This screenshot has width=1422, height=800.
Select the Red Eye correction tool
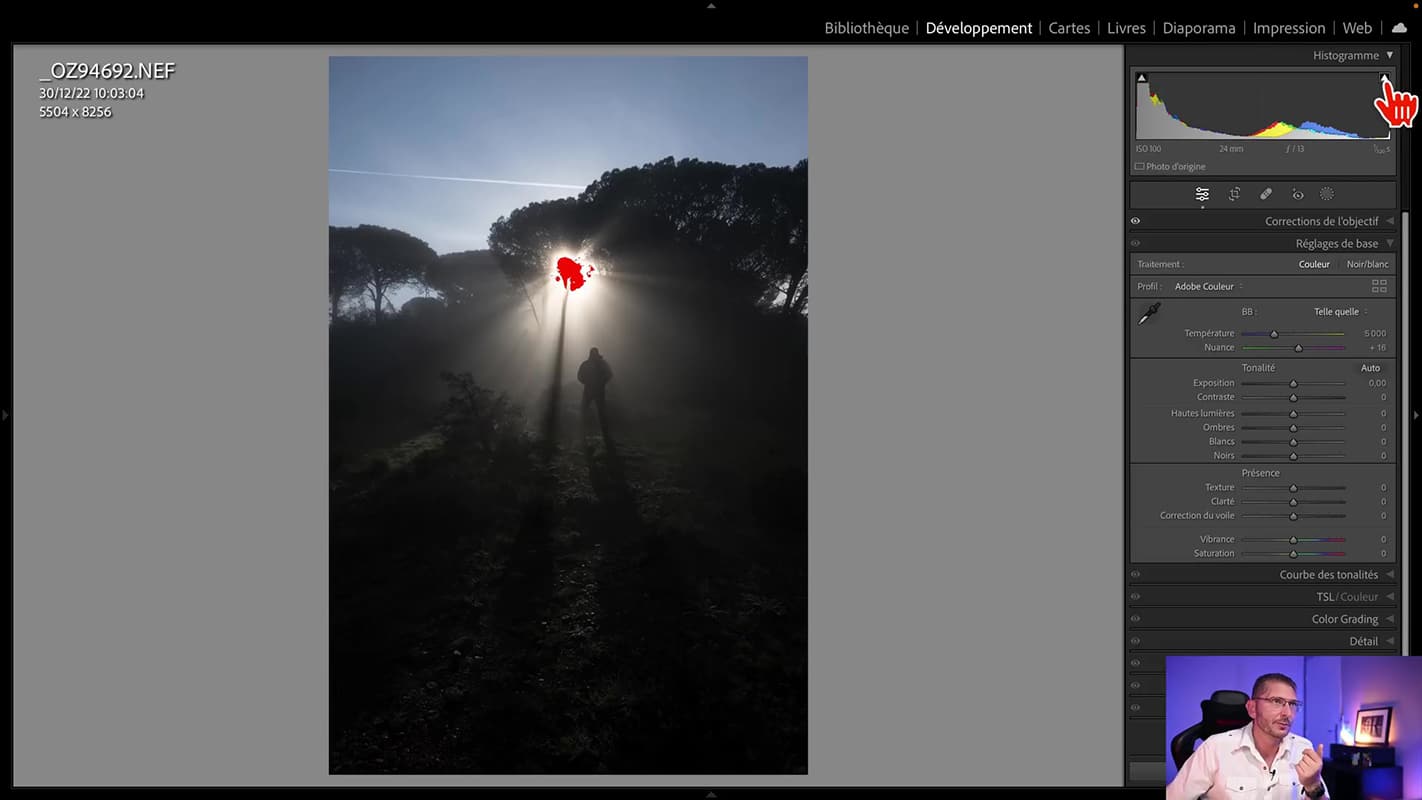tap(1297, 194)
